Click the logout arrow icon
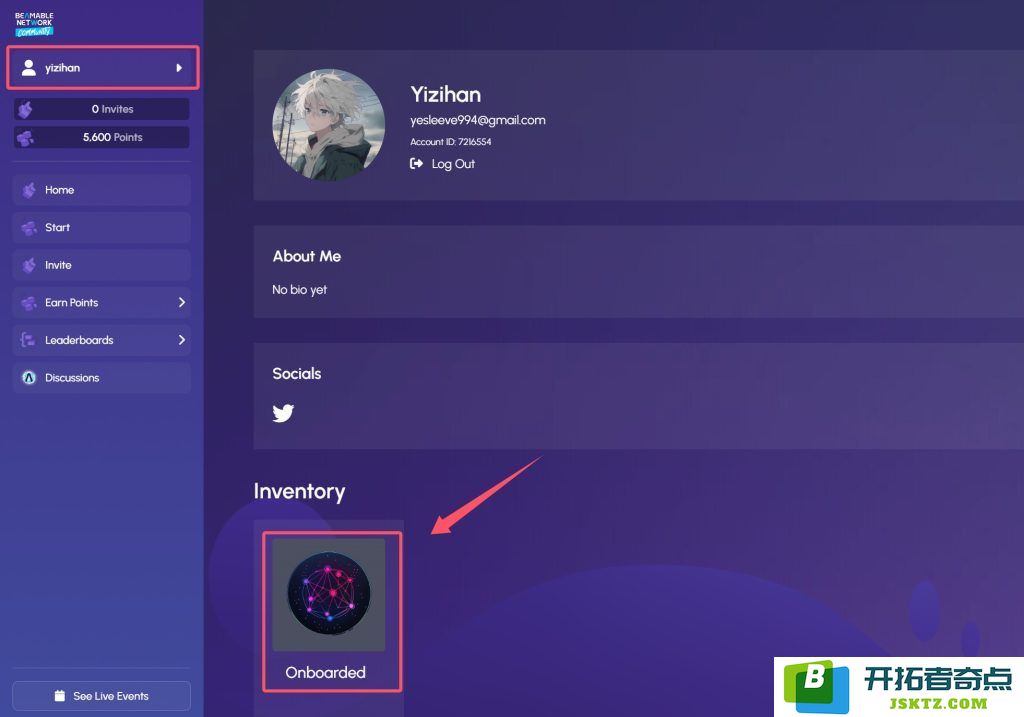 coord(416,163)
